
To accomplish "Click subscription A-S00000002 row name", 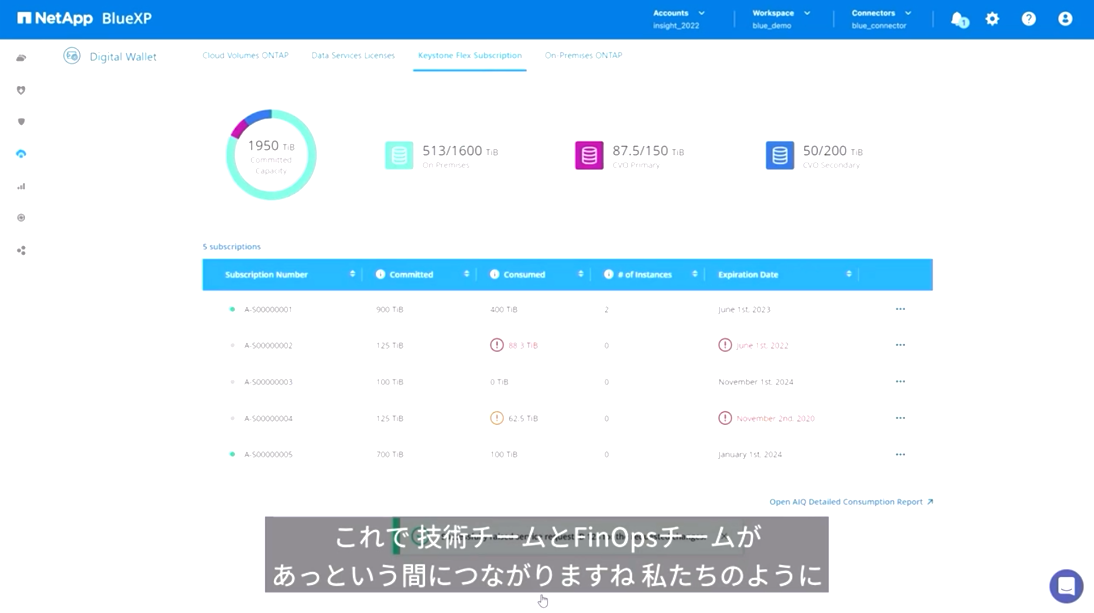I will 268,346.
